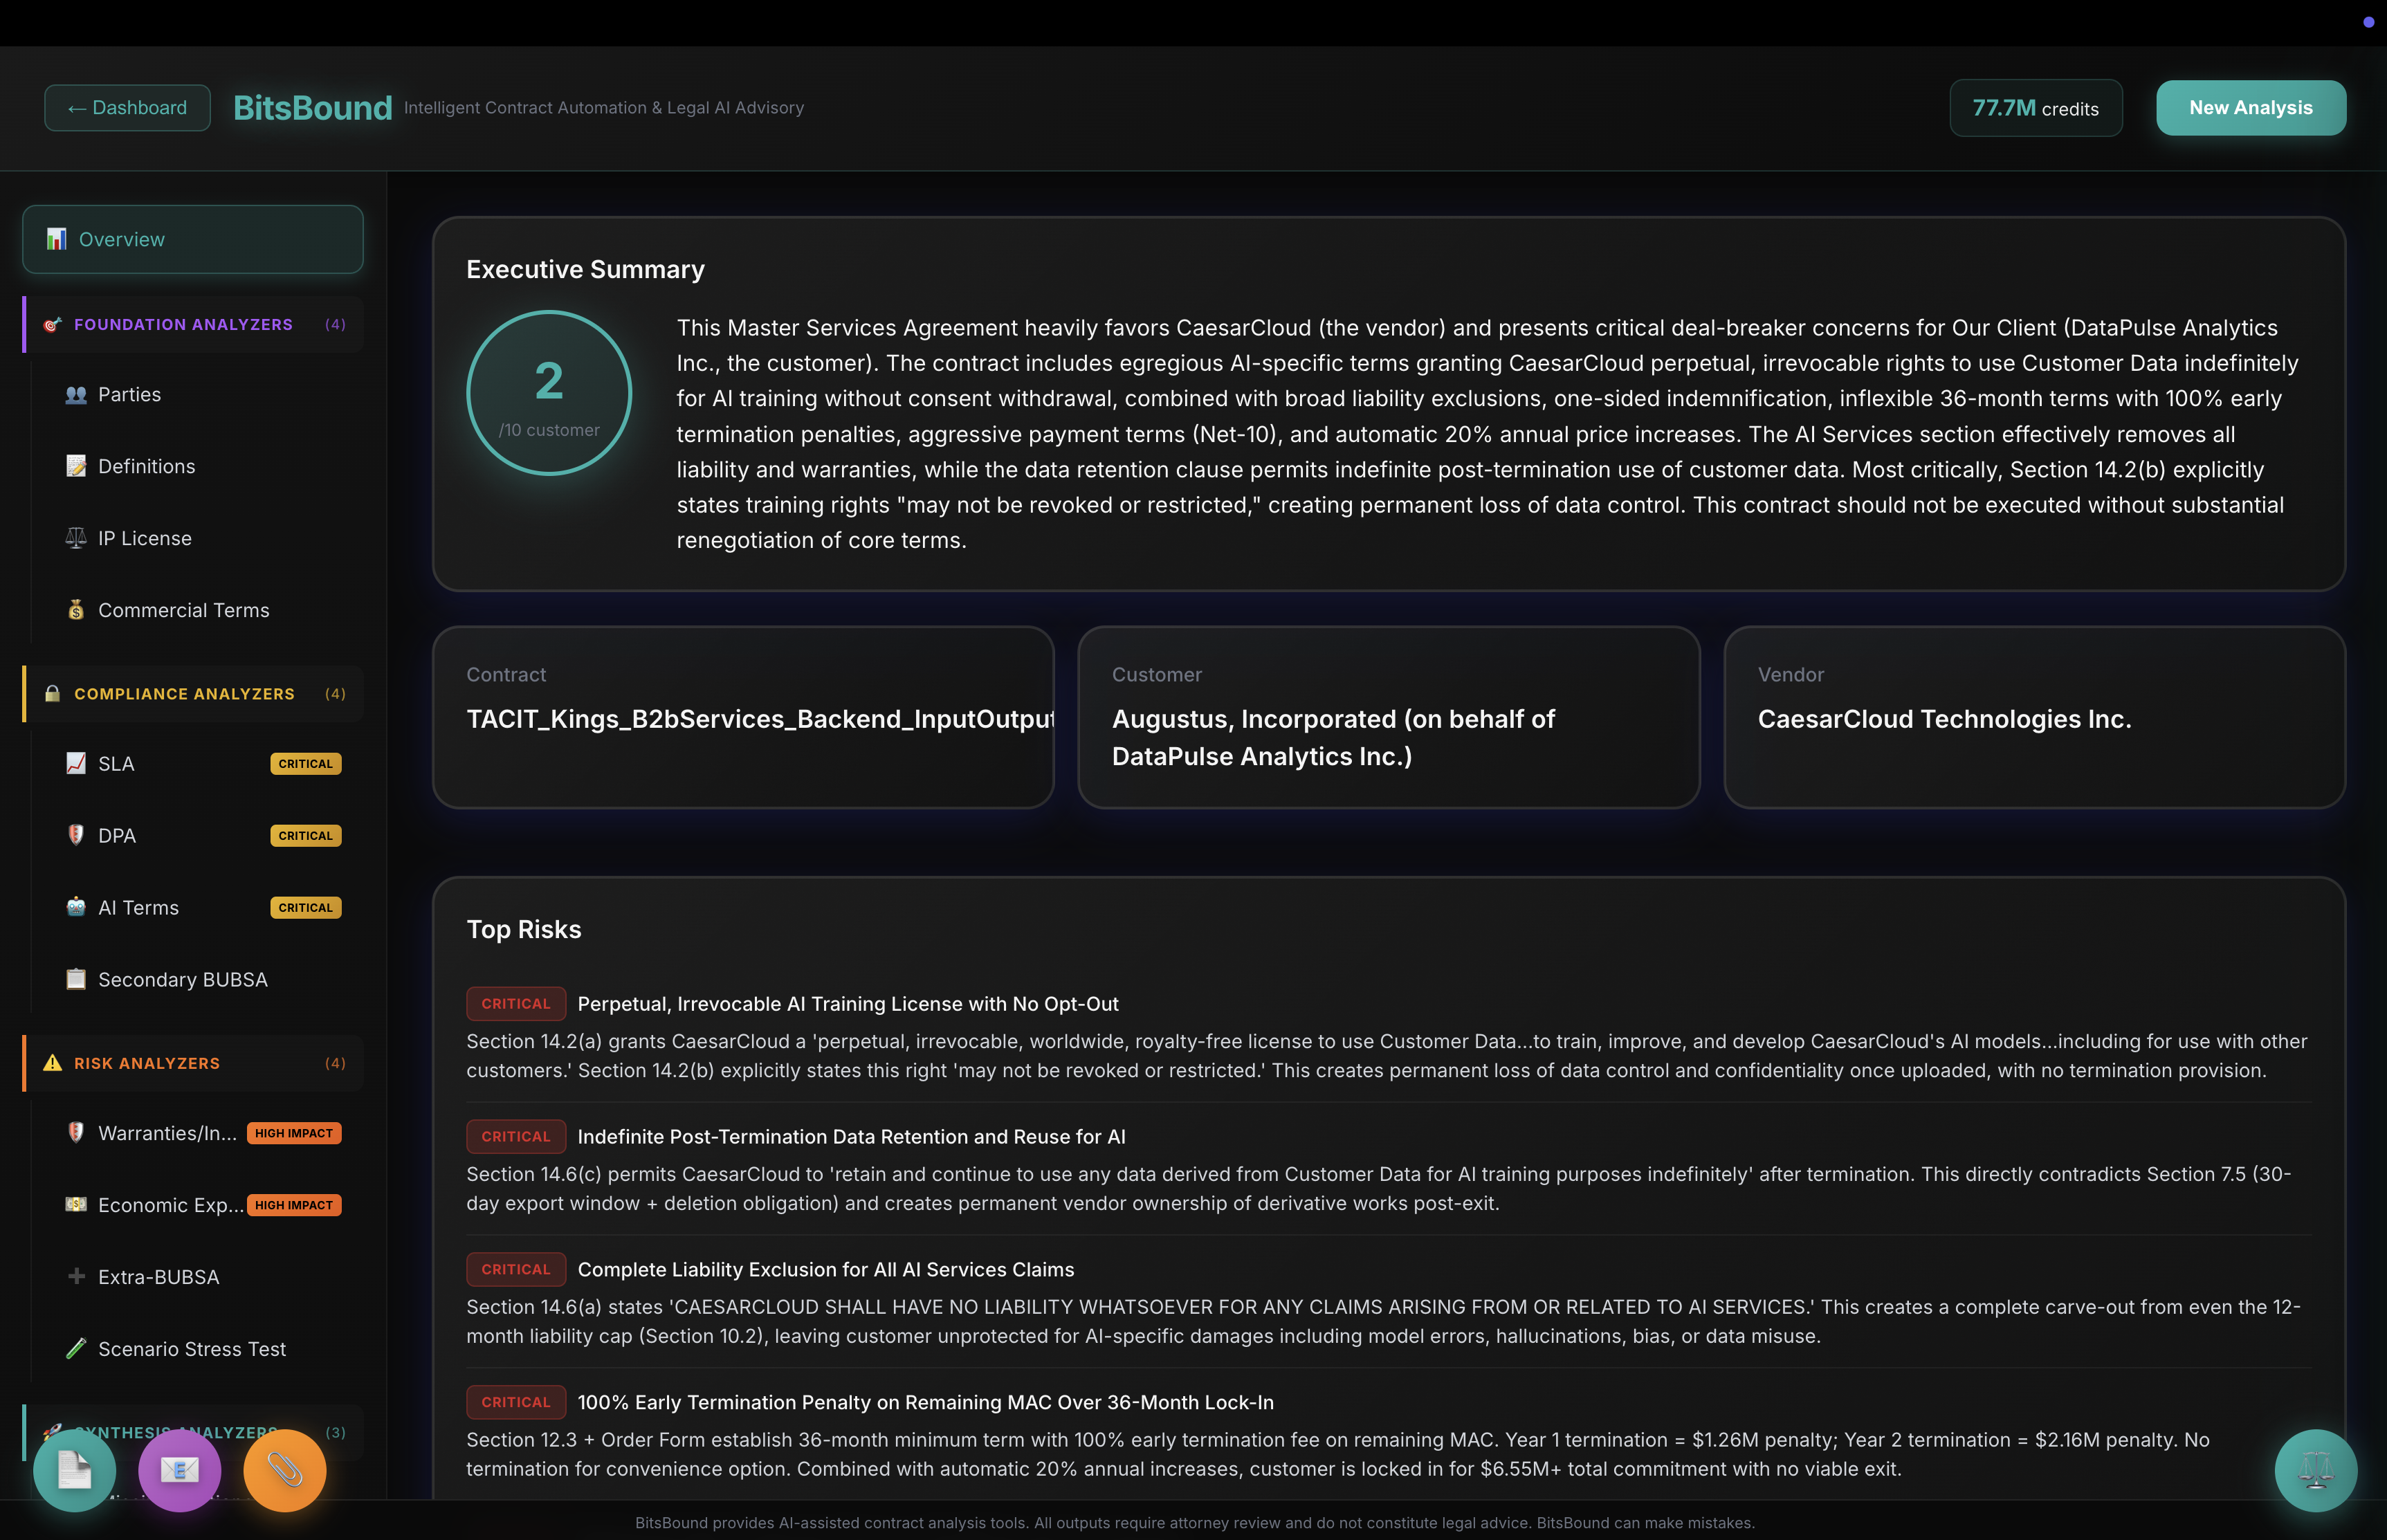
Task: Open the DPA analyzer
Action: click(116, 835)
